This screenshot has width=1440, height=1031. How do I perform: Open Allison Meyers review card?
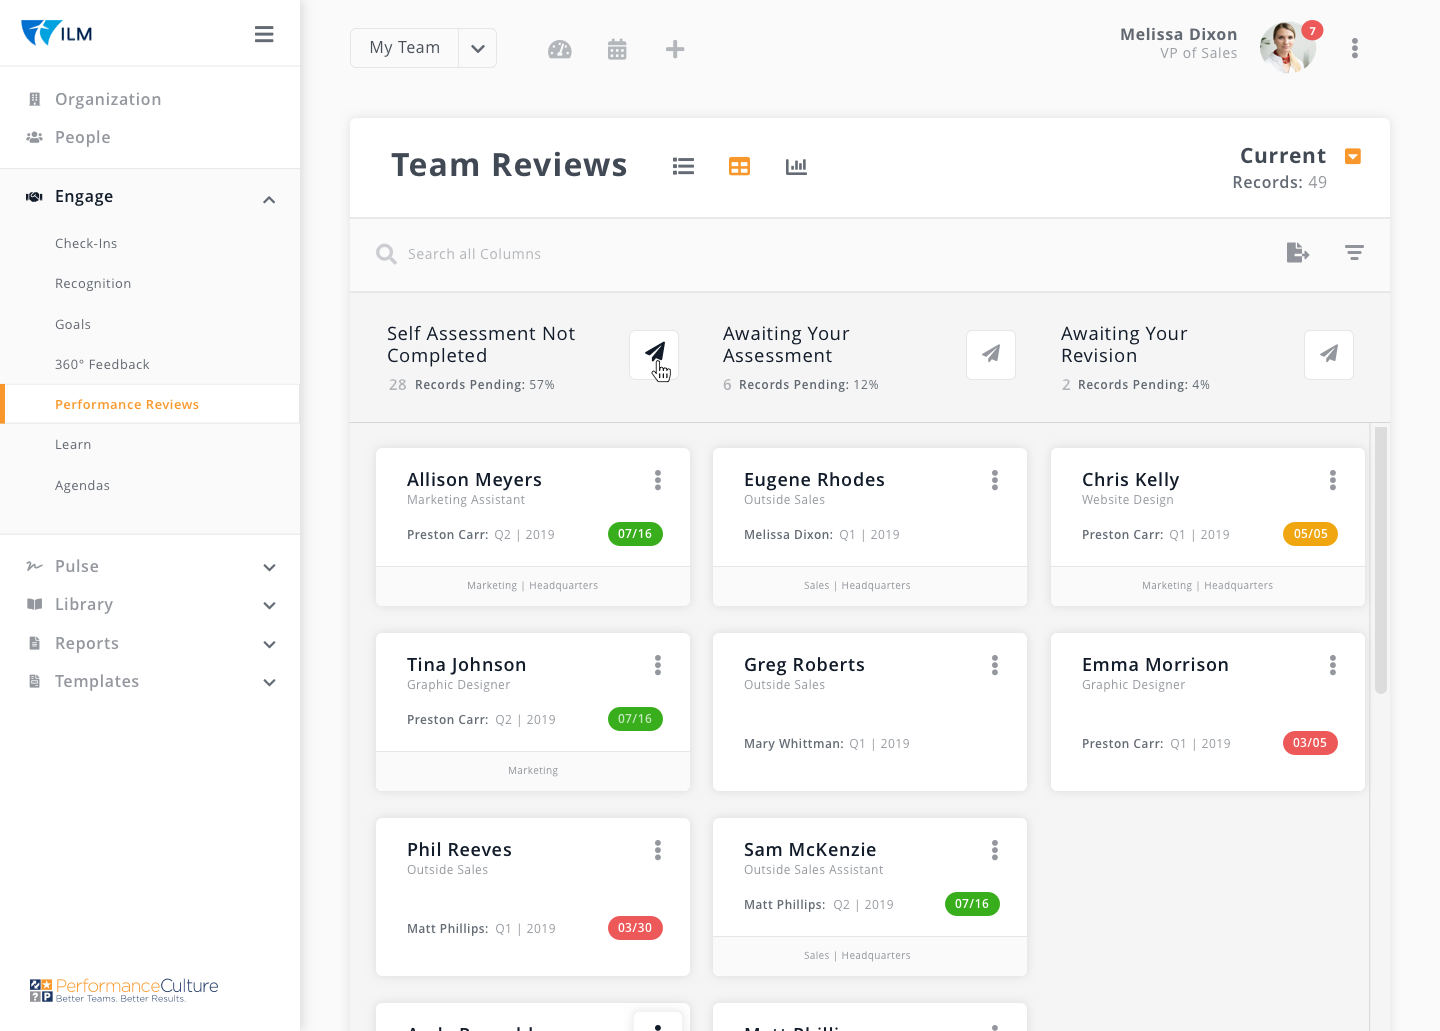click(x=533, y=527)
